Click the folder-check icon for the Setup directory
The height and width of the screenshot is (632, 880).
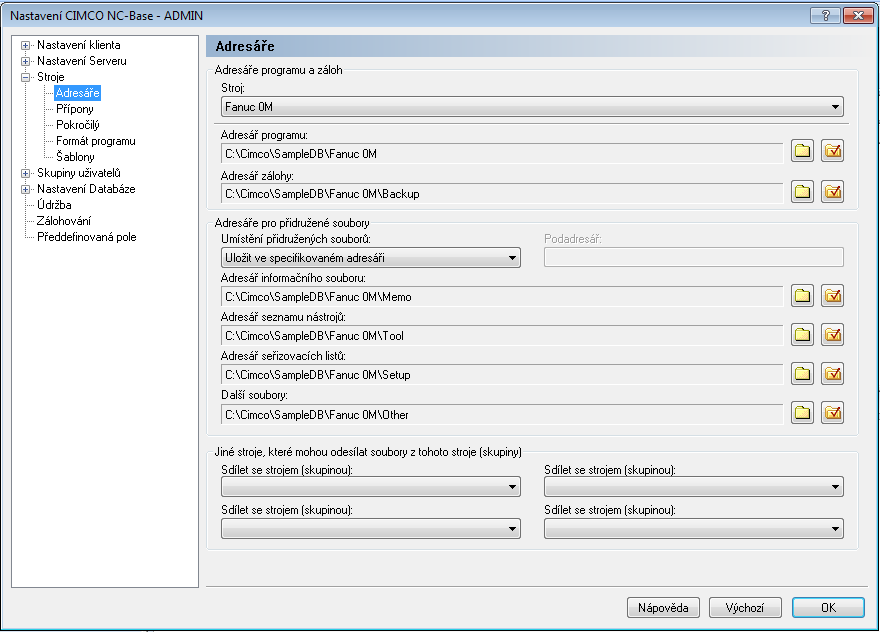(x=833, y=373)
